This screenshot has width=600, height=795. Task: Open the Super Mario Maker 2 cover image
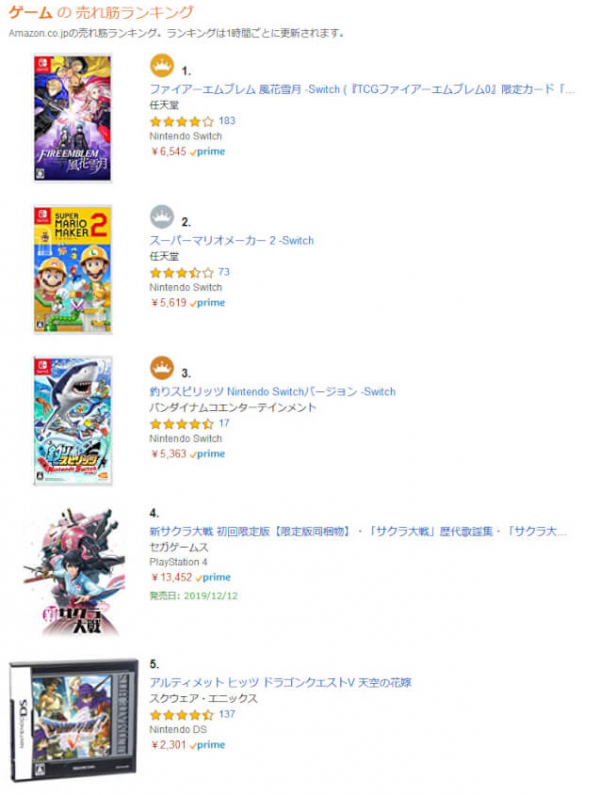click(x=73, y=269)
